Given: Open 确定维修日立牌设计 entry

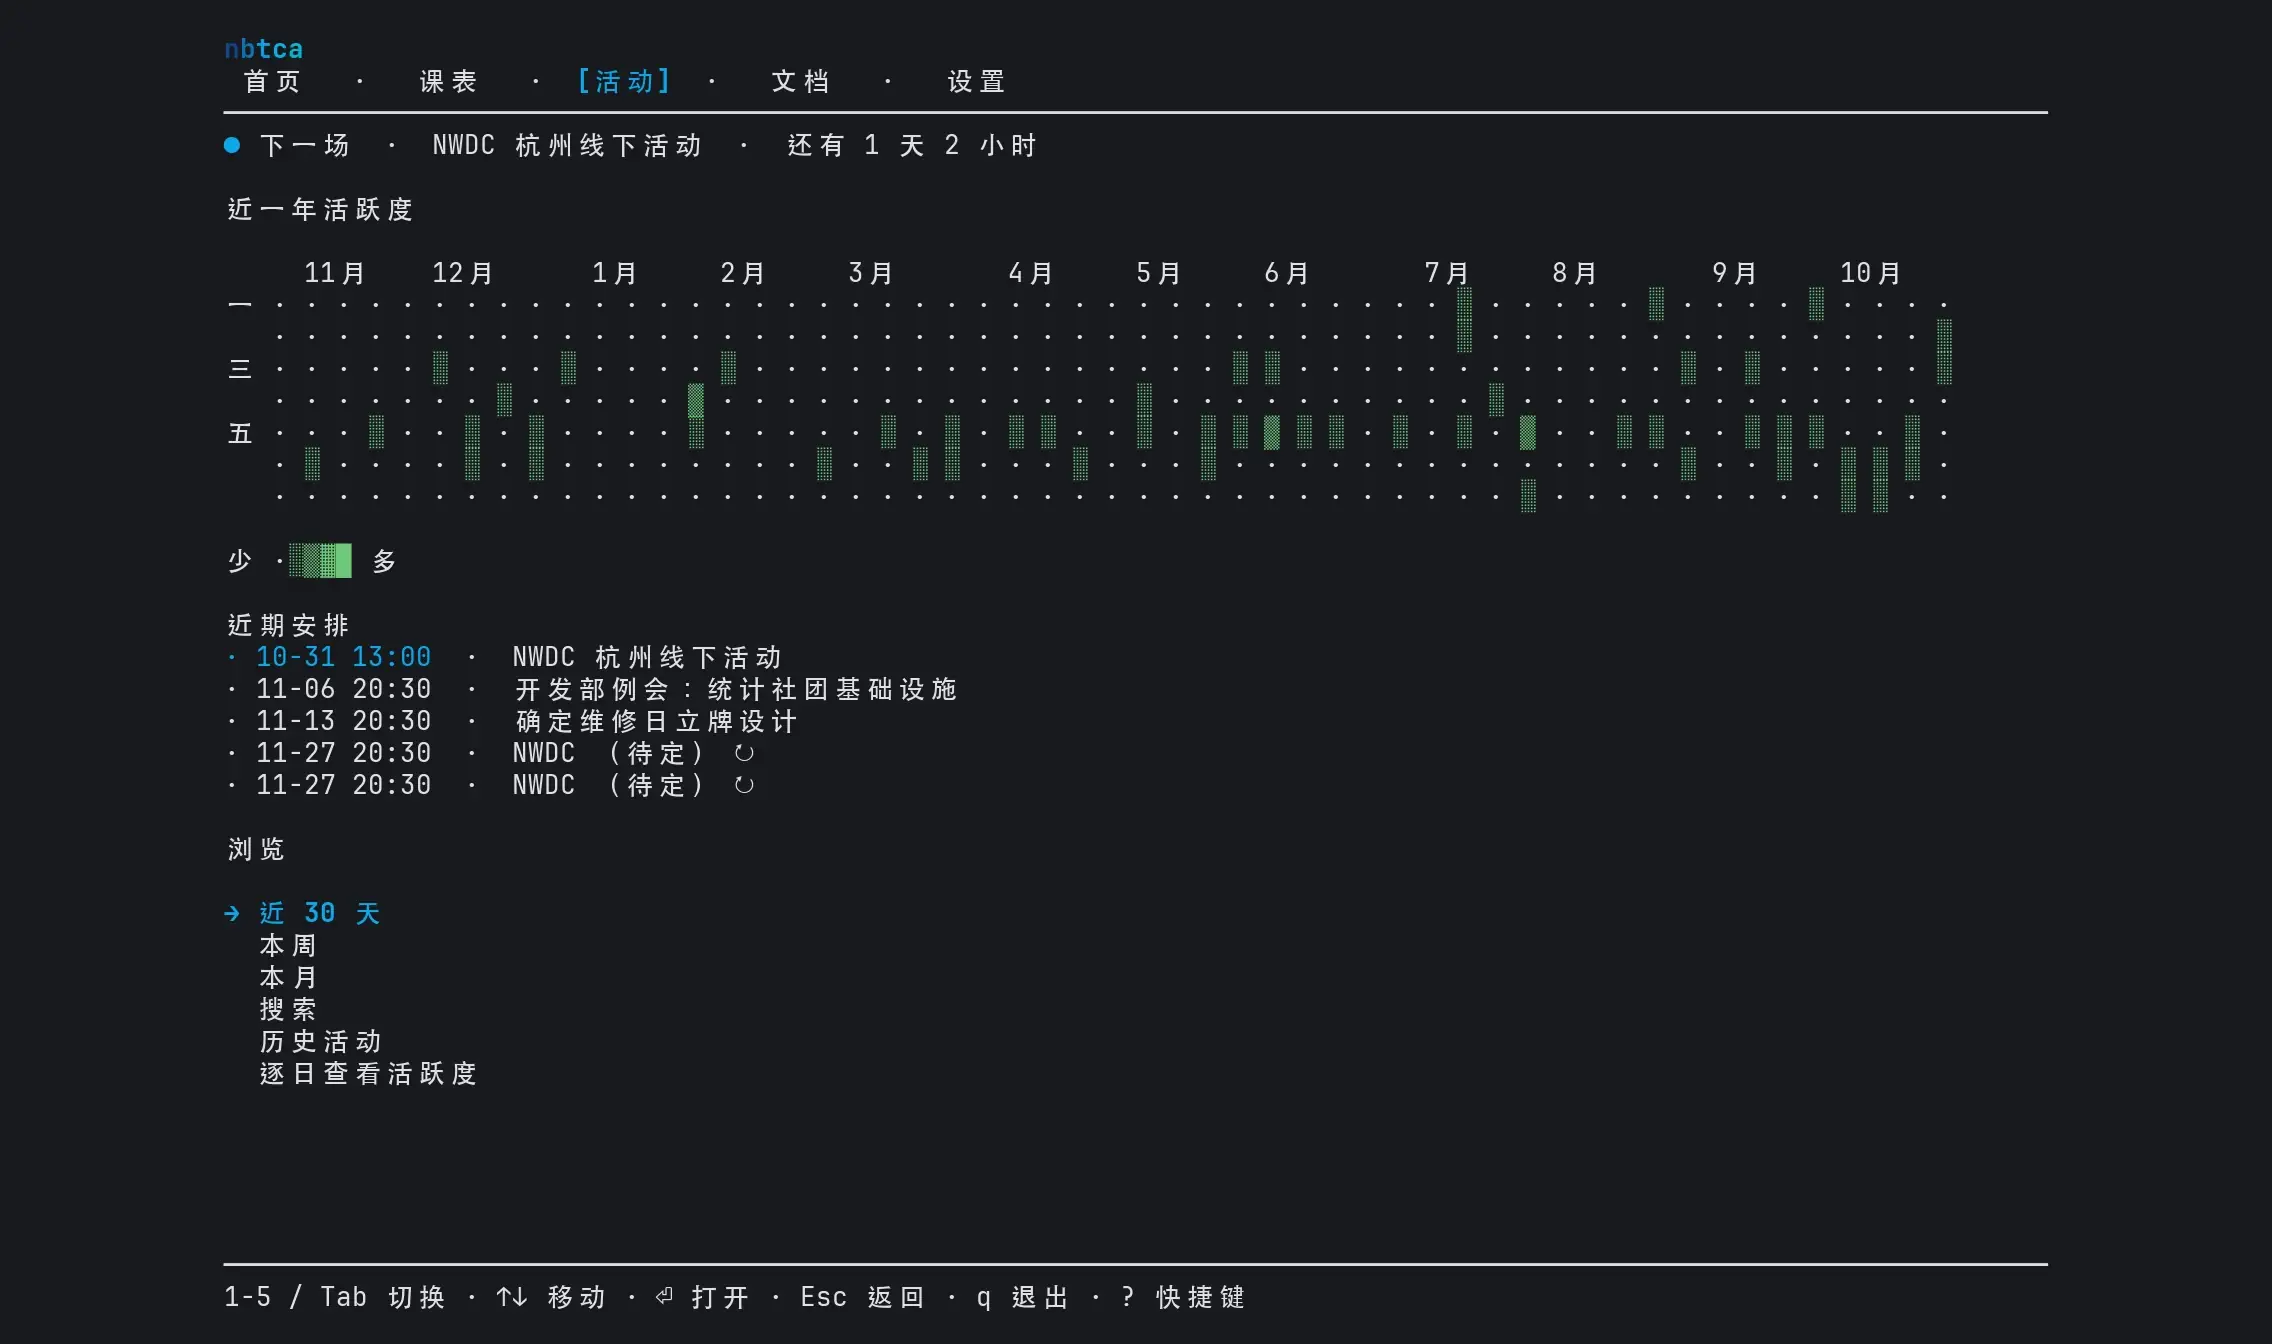Looking at the screenshot, I should pos(656,721).
